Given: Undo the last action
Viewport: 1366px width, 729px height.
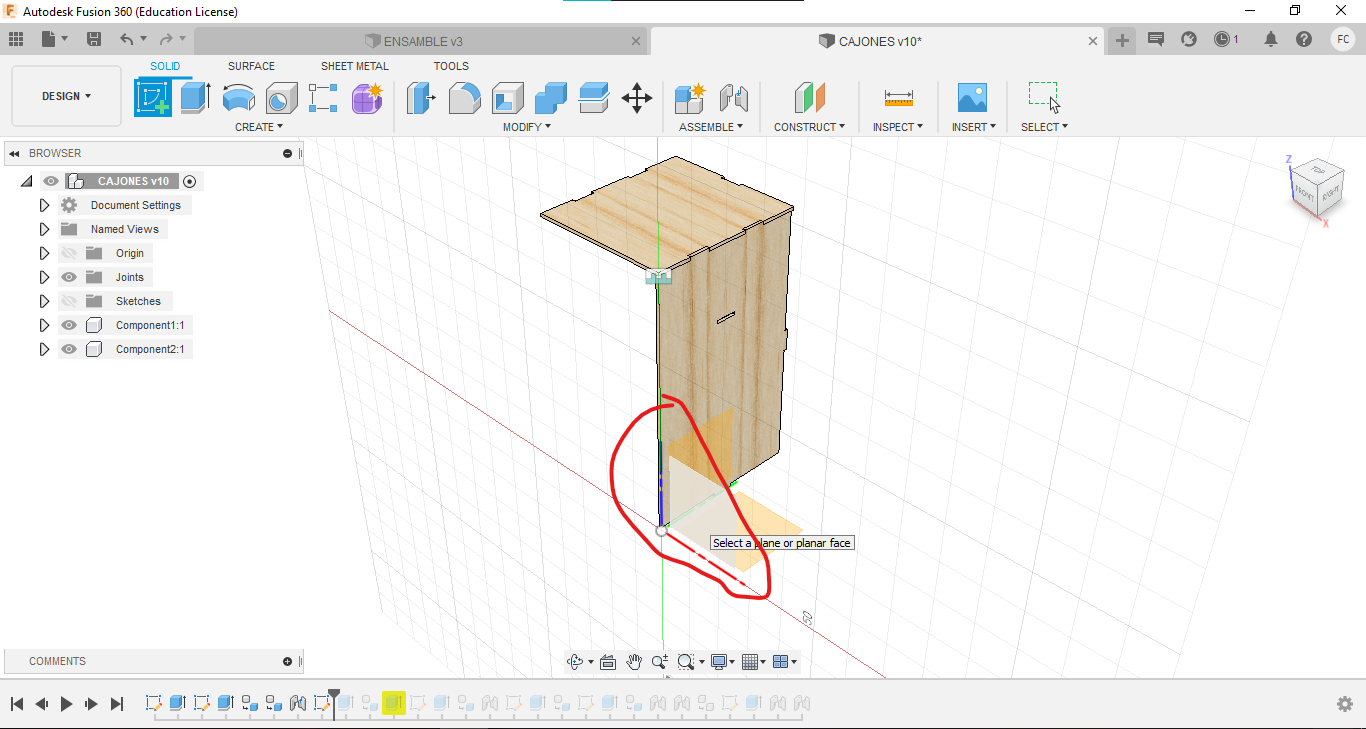Looking at the screenshot, I should (x=127, y=39).
